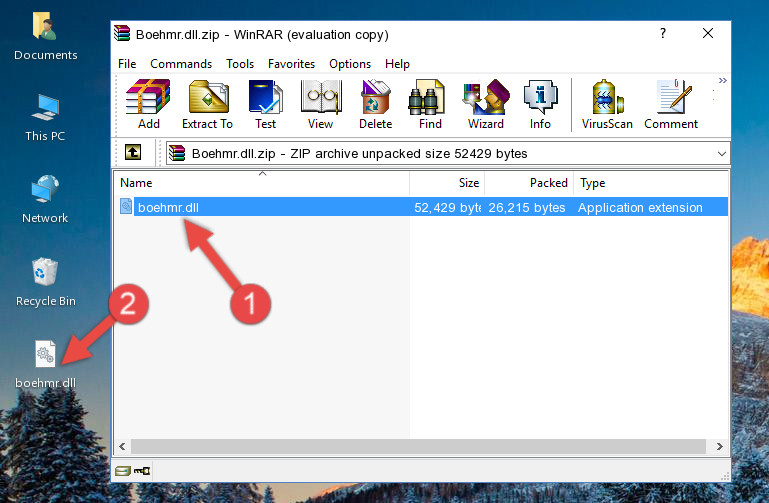Go up one folder level
This screenshot has height=503, width=769.
click(x=133, y=152)
